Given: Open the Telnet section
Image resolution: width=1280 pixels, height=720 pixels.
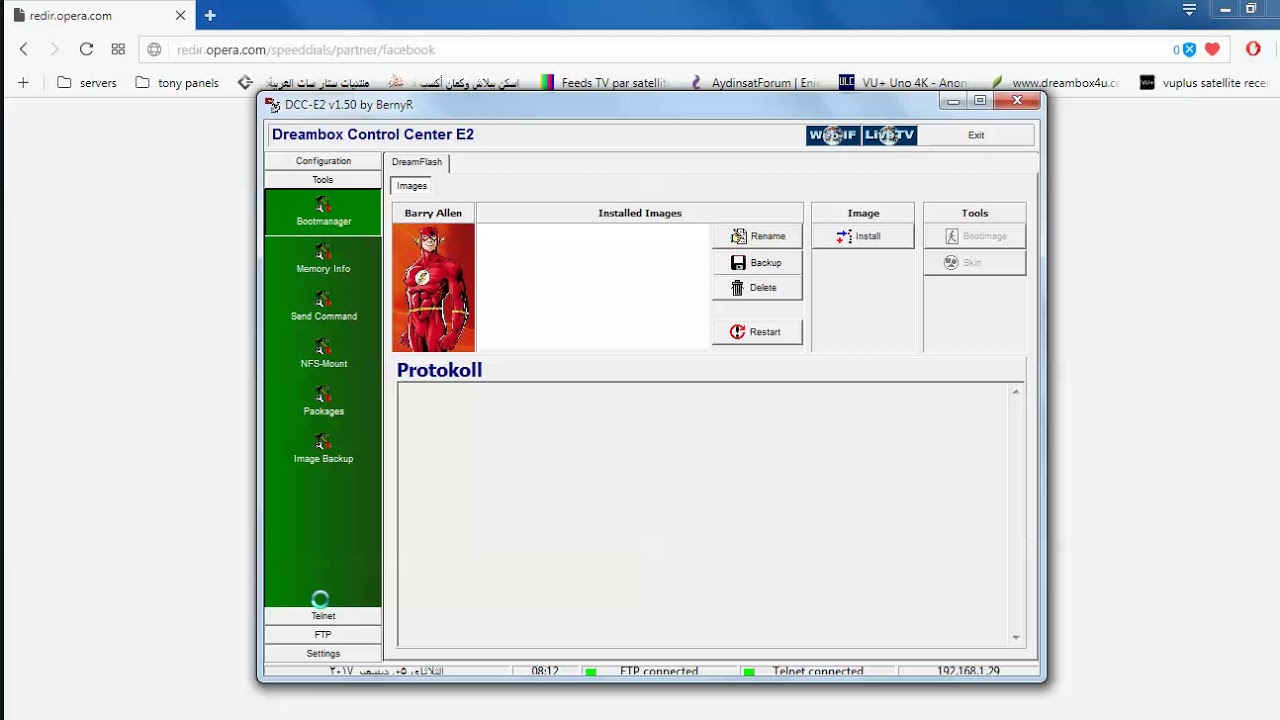Looking at the screenshot, I should tap(323, 616).
